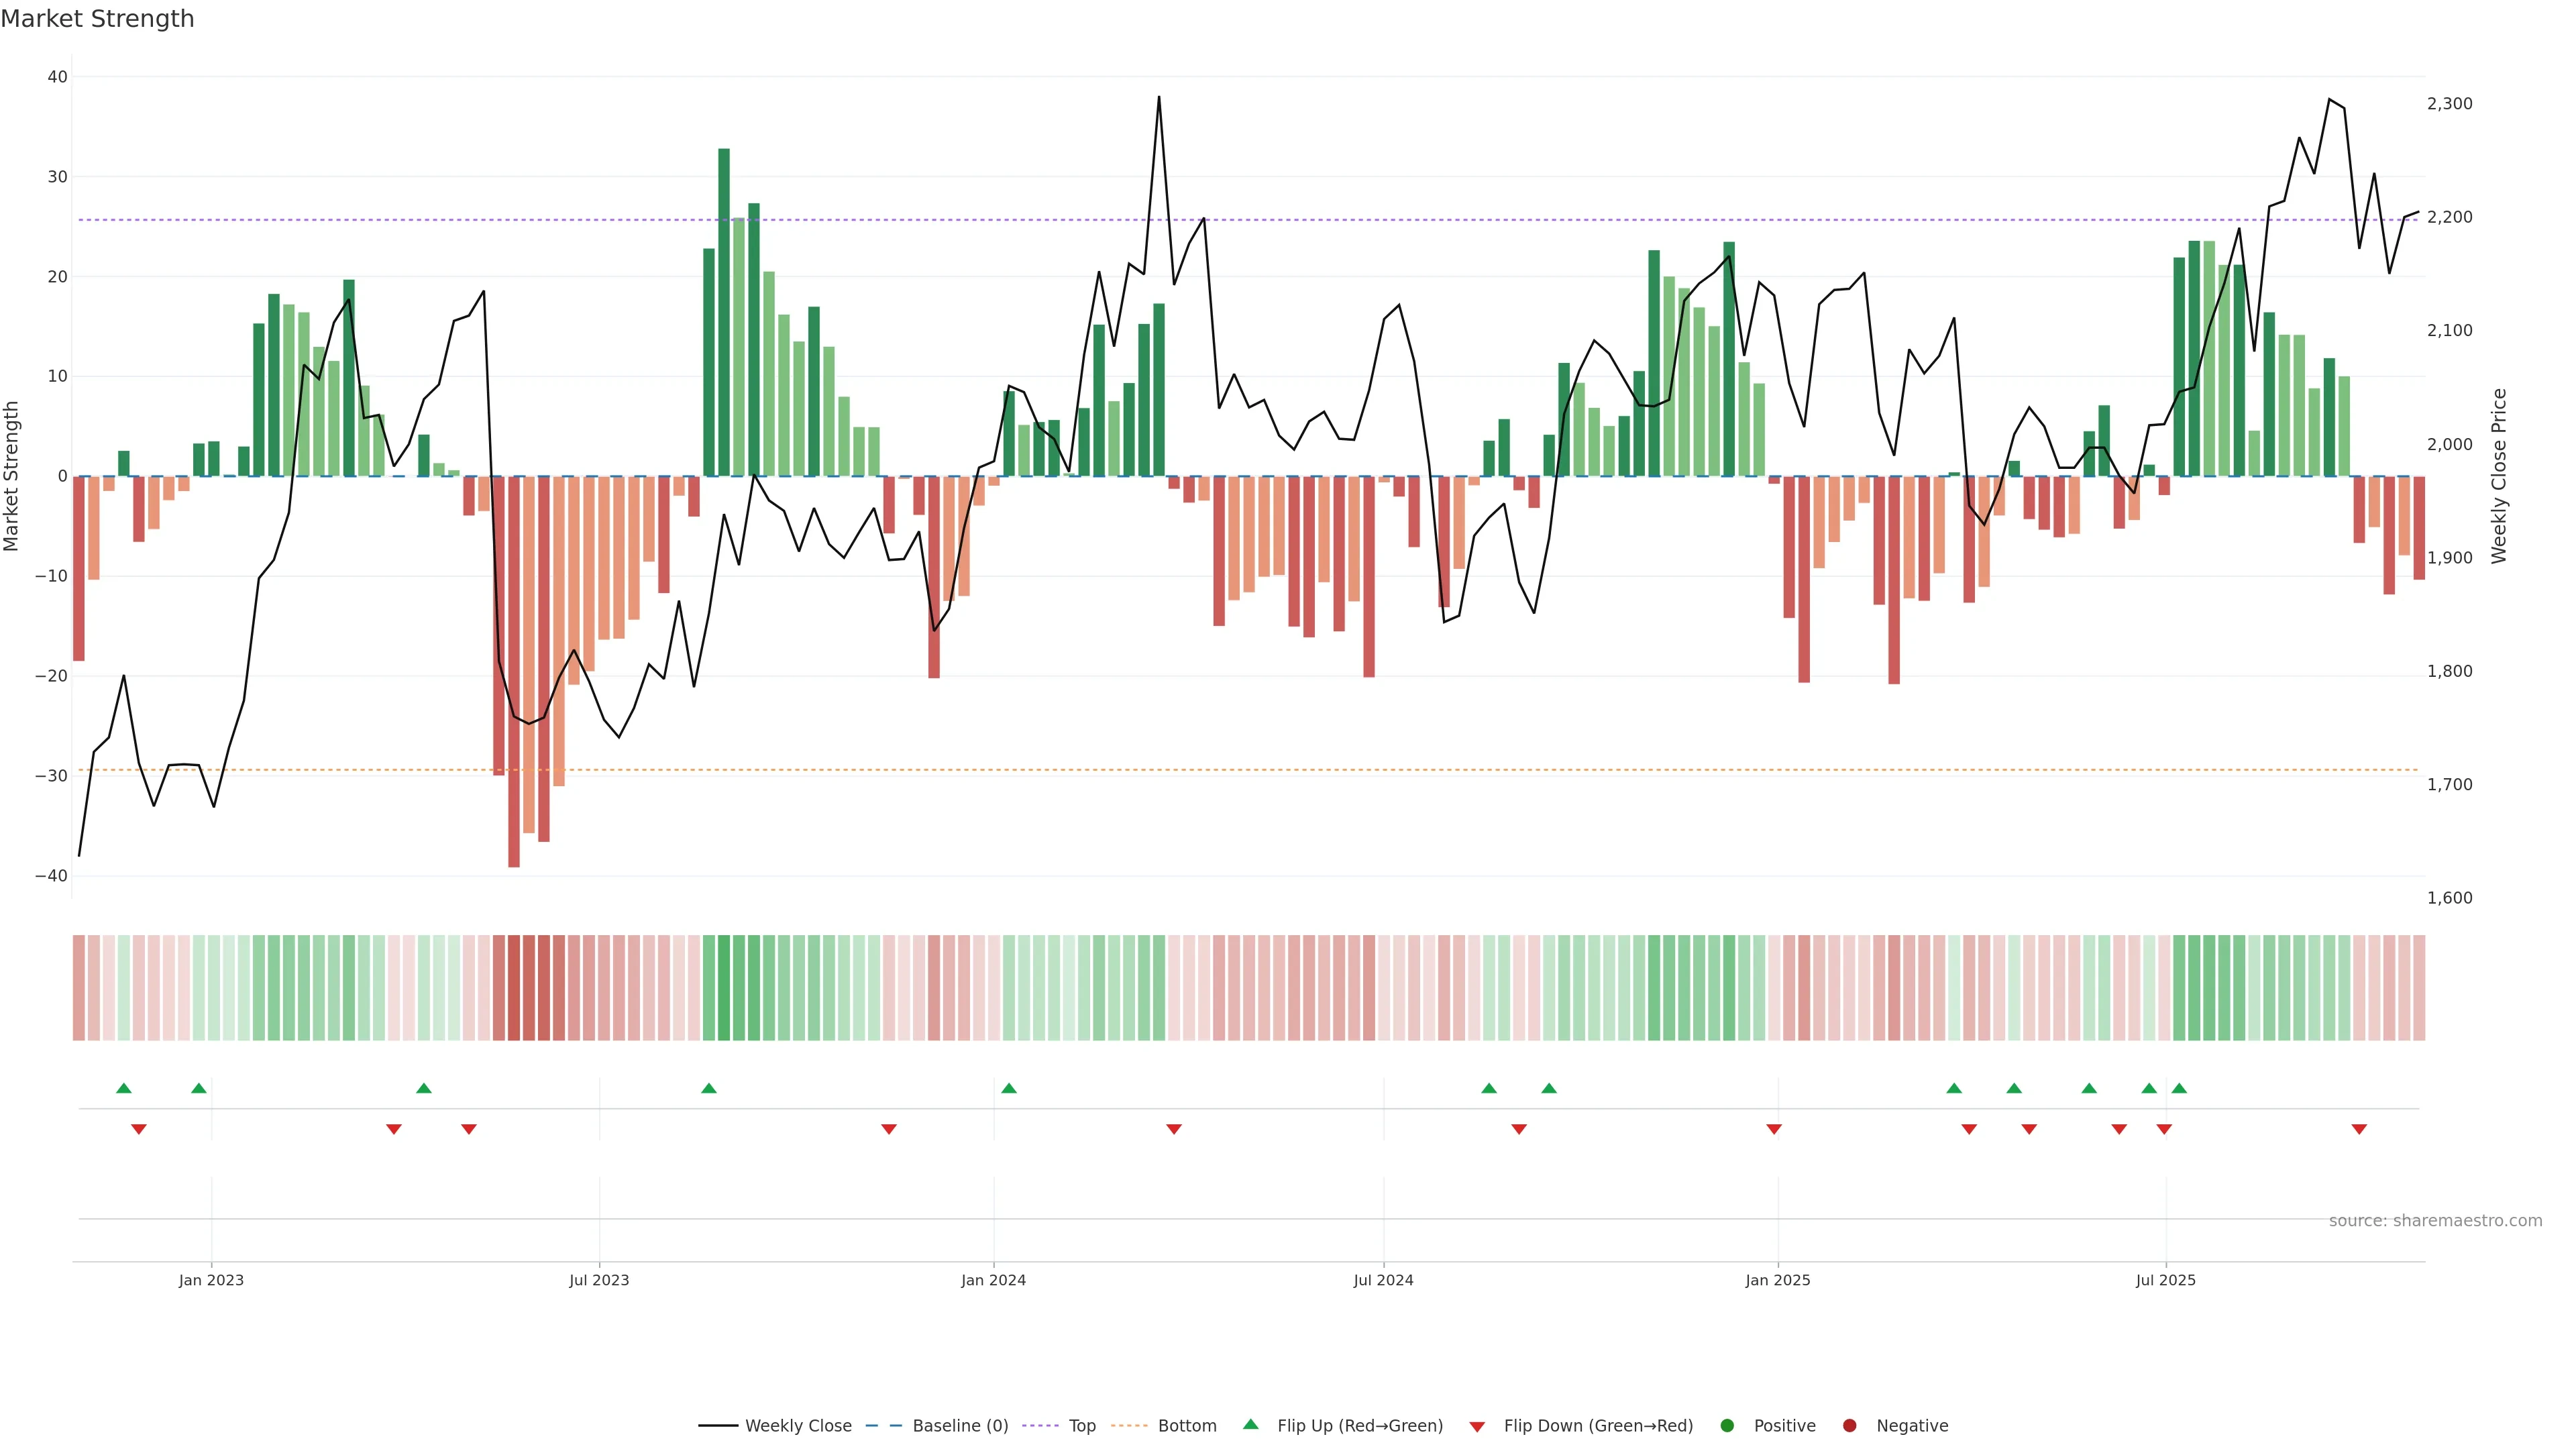The width and height of the screenshot is (2576, 1449).
Task: Click the Market Strength chart title
Action: click(x=97, y=19)
